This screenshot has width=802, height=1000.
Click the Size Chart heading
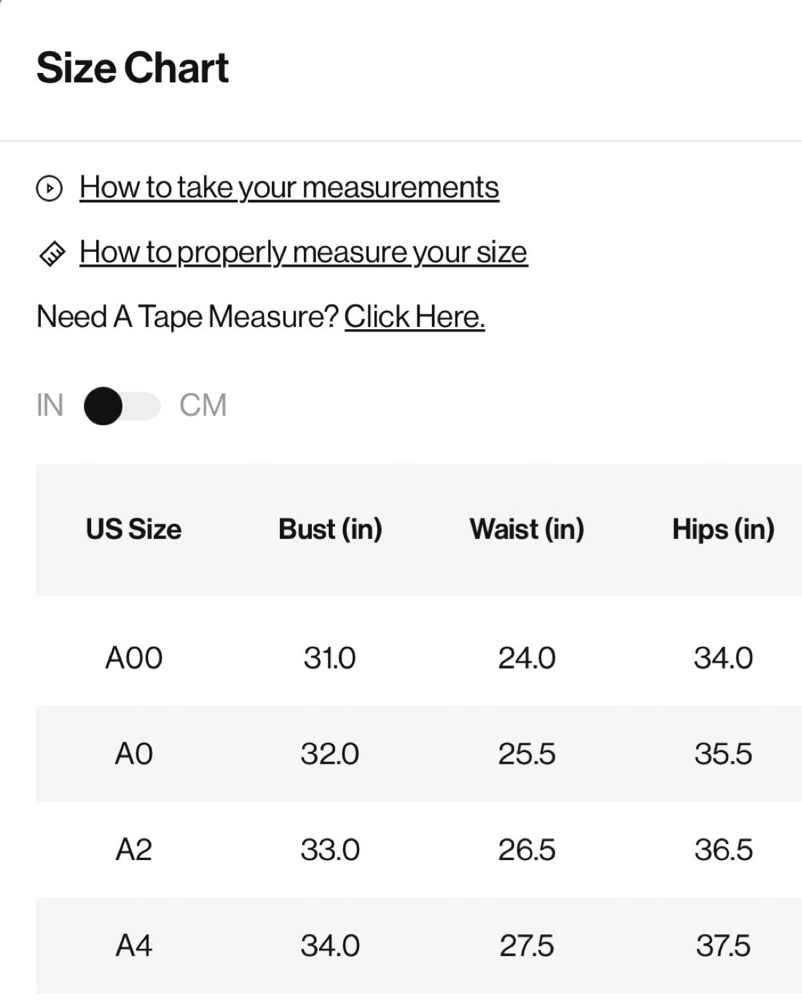click(133, 68)
